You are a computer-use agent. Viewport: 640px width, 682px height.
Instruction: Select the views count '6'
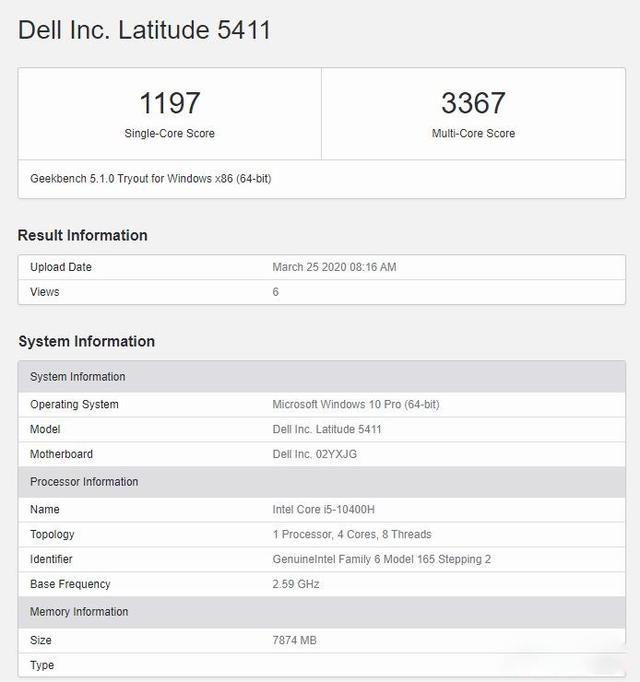(275, 292)
